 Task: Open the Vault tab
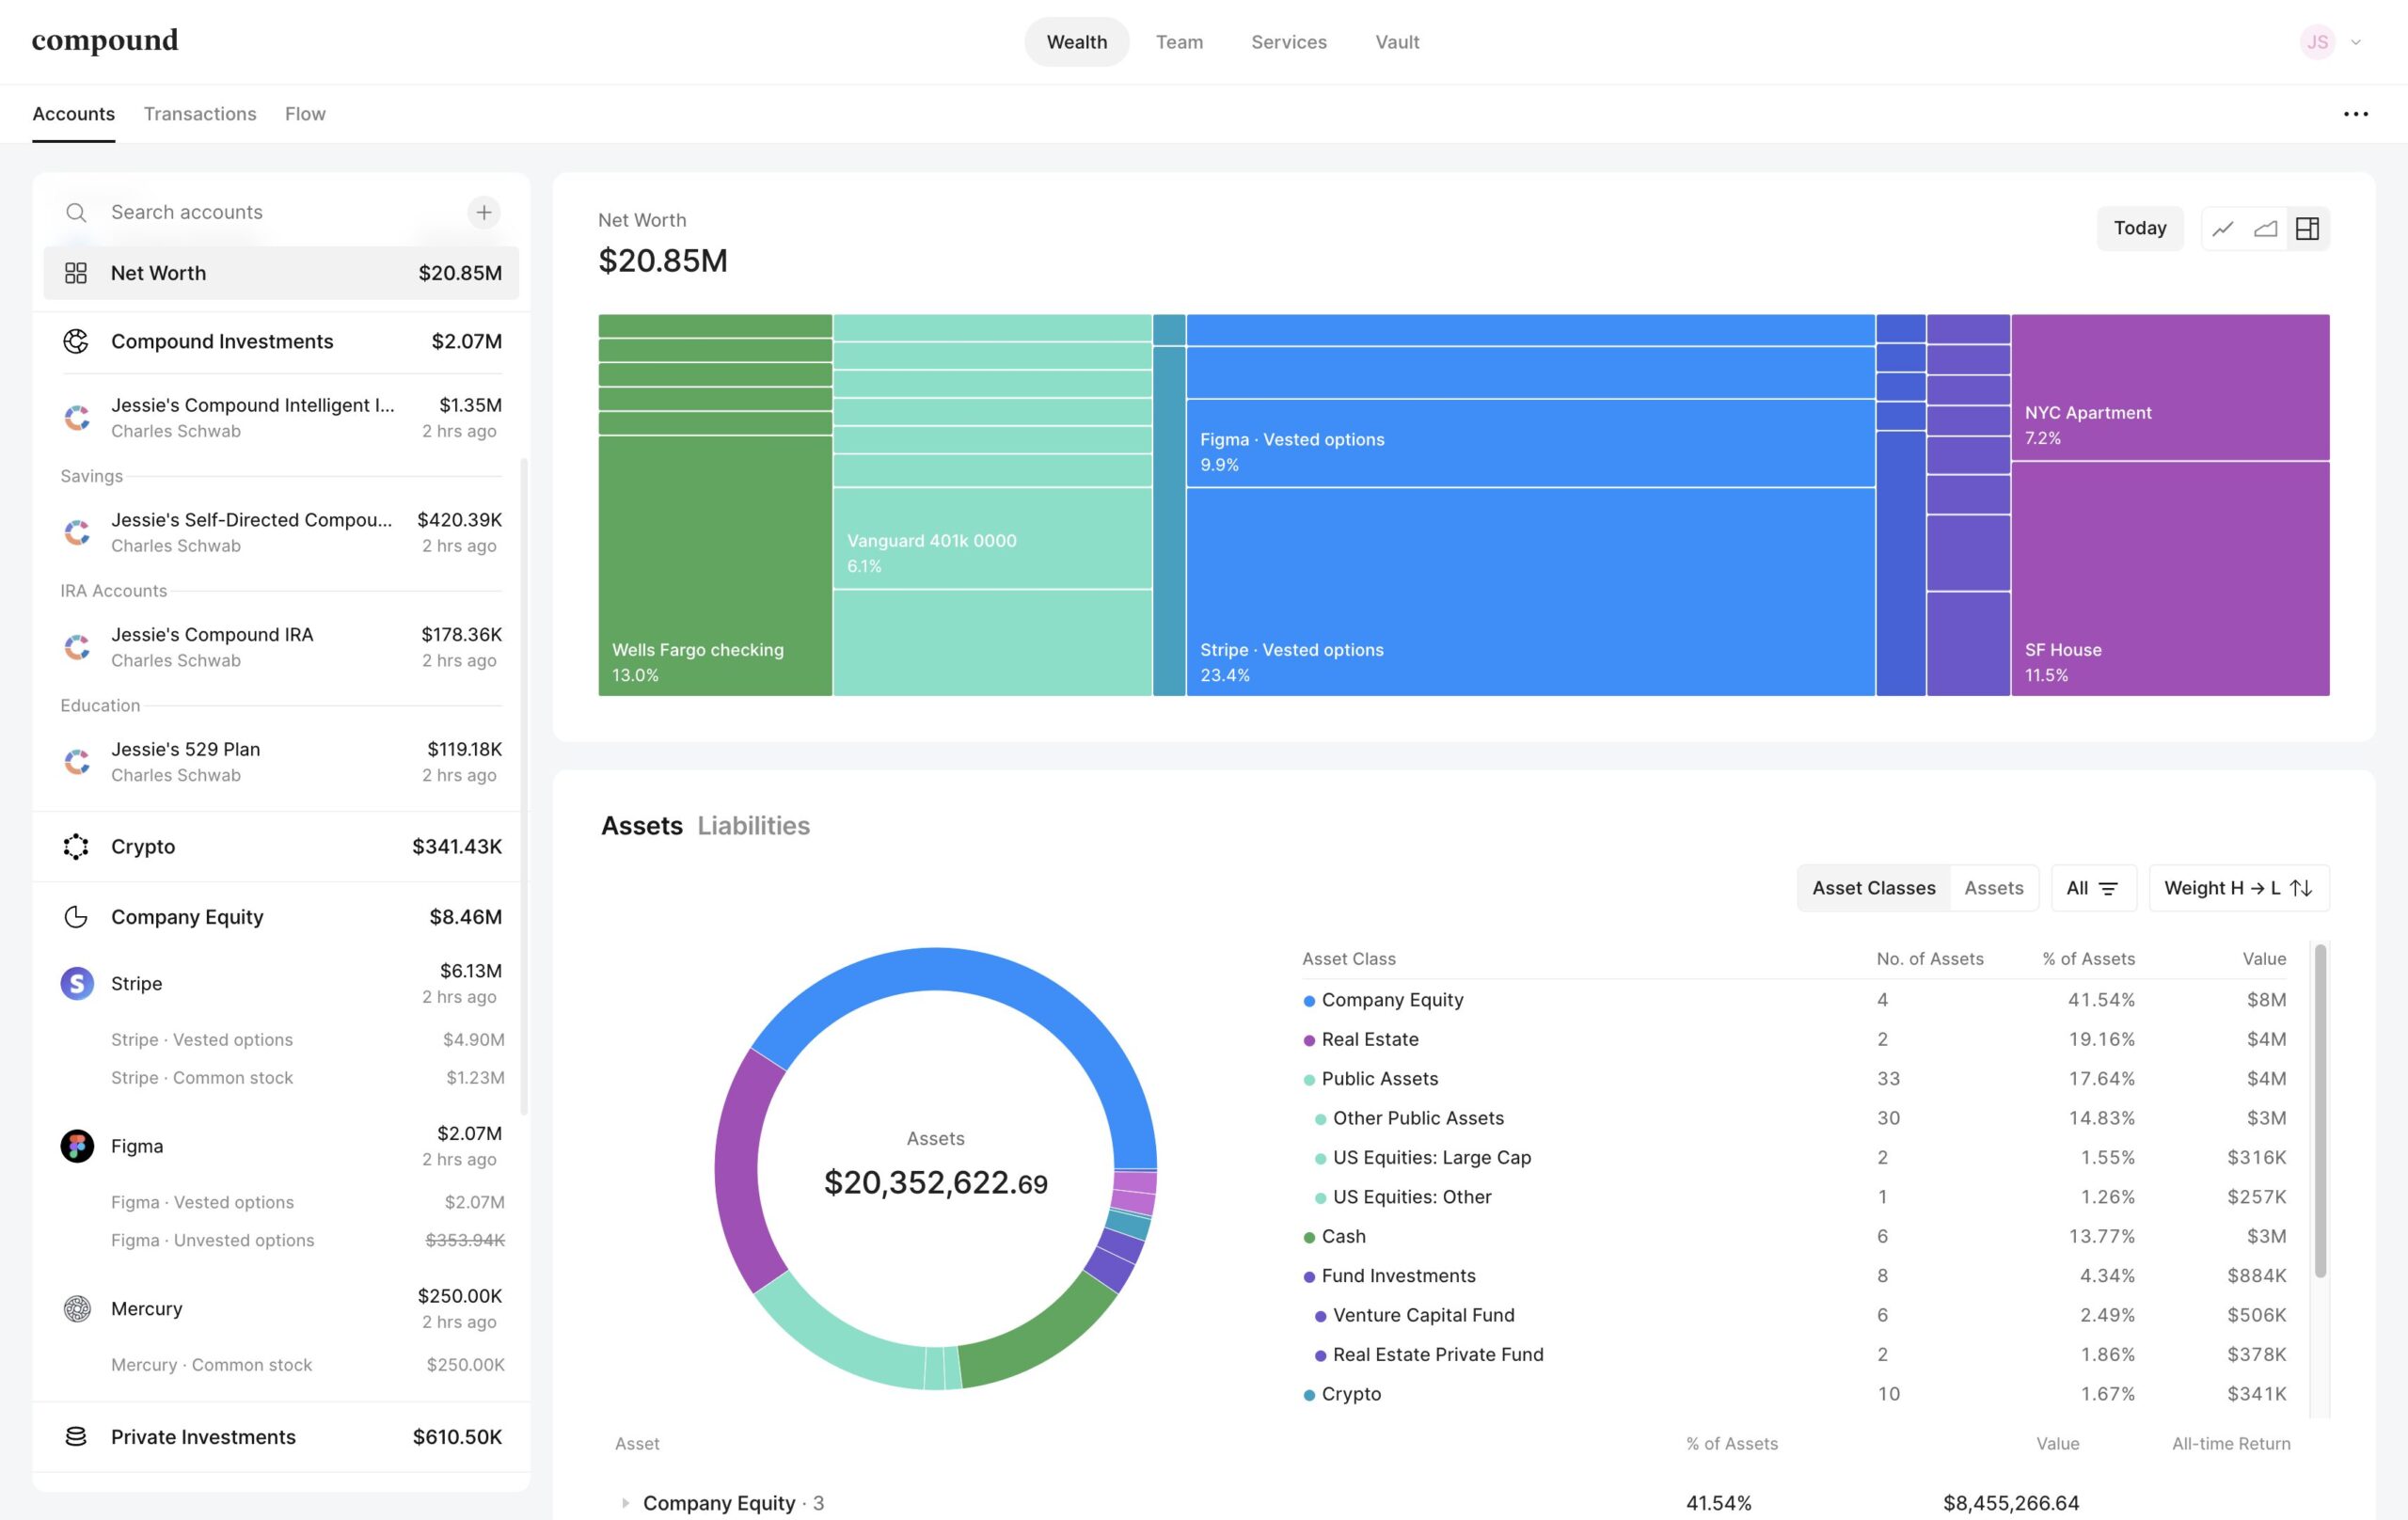1397,42
